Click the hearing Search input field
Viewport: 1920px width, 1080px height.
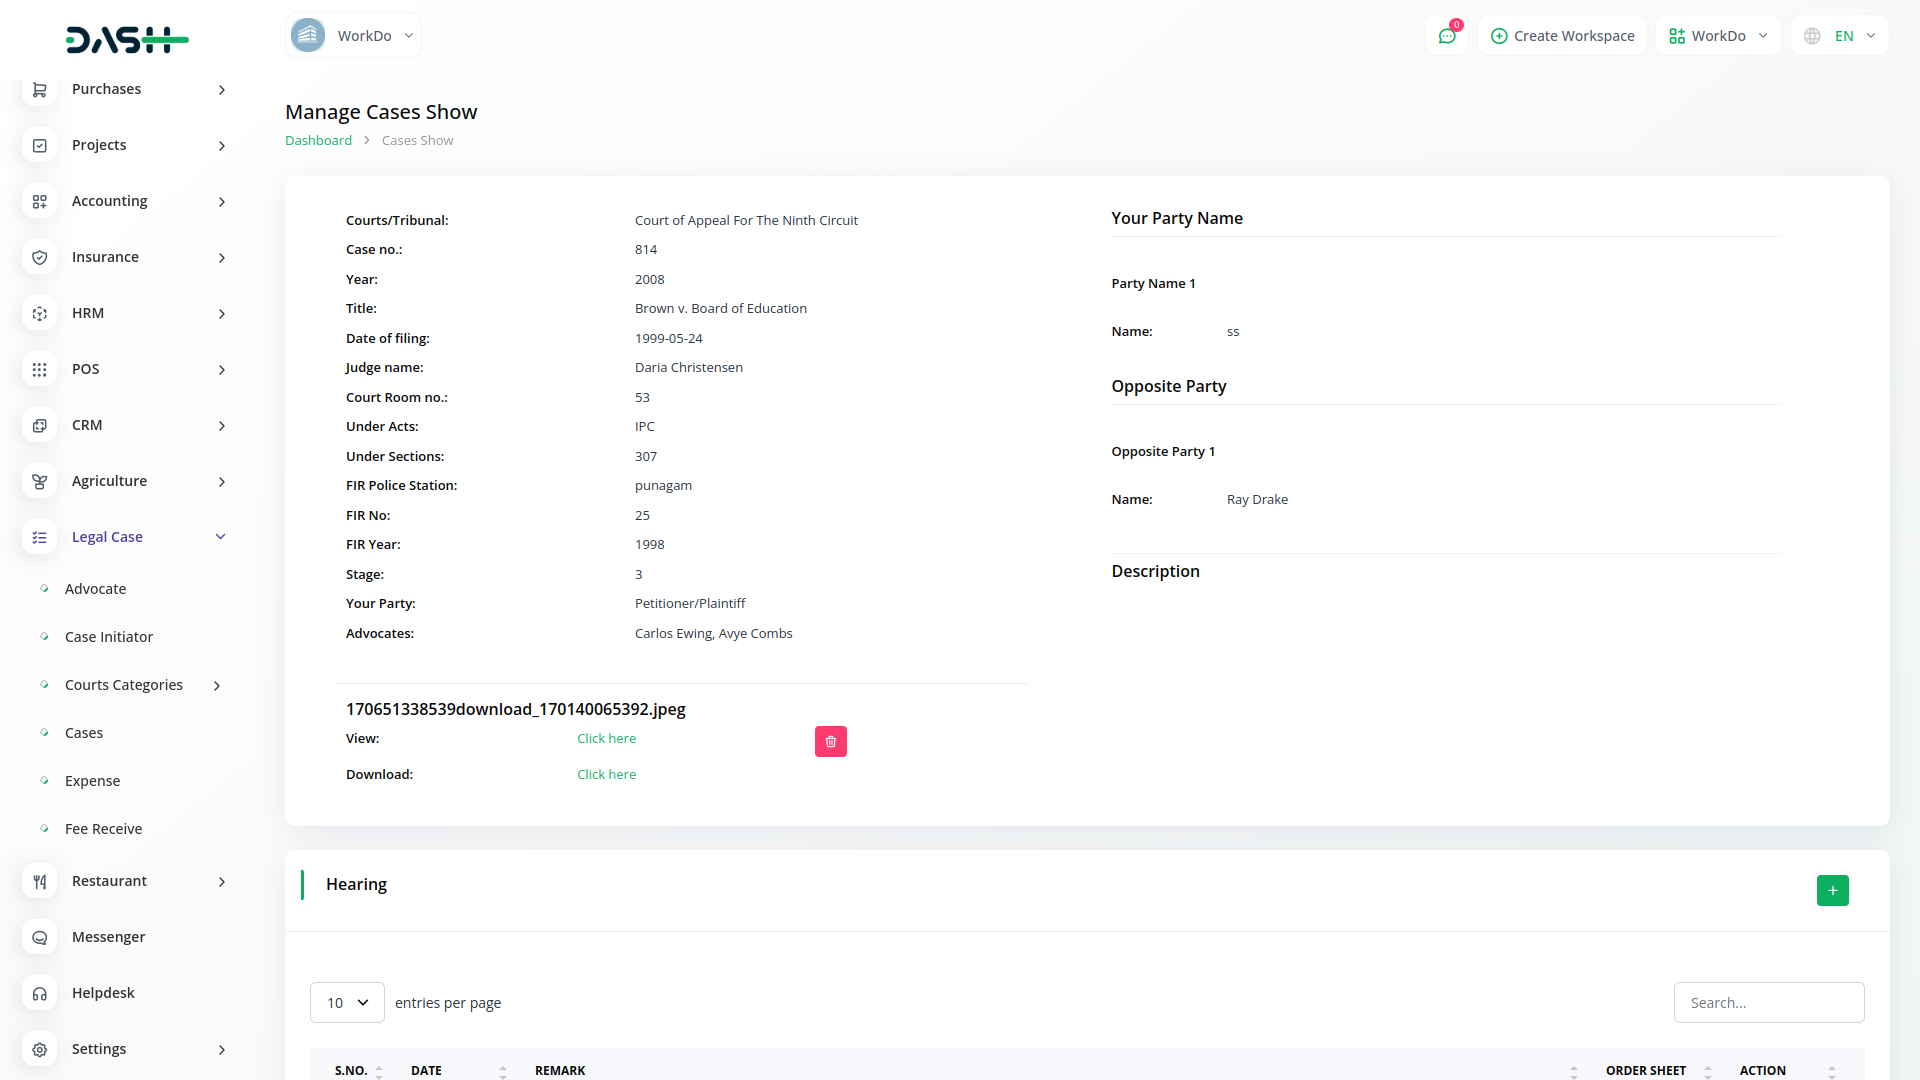[1768, 1002]
